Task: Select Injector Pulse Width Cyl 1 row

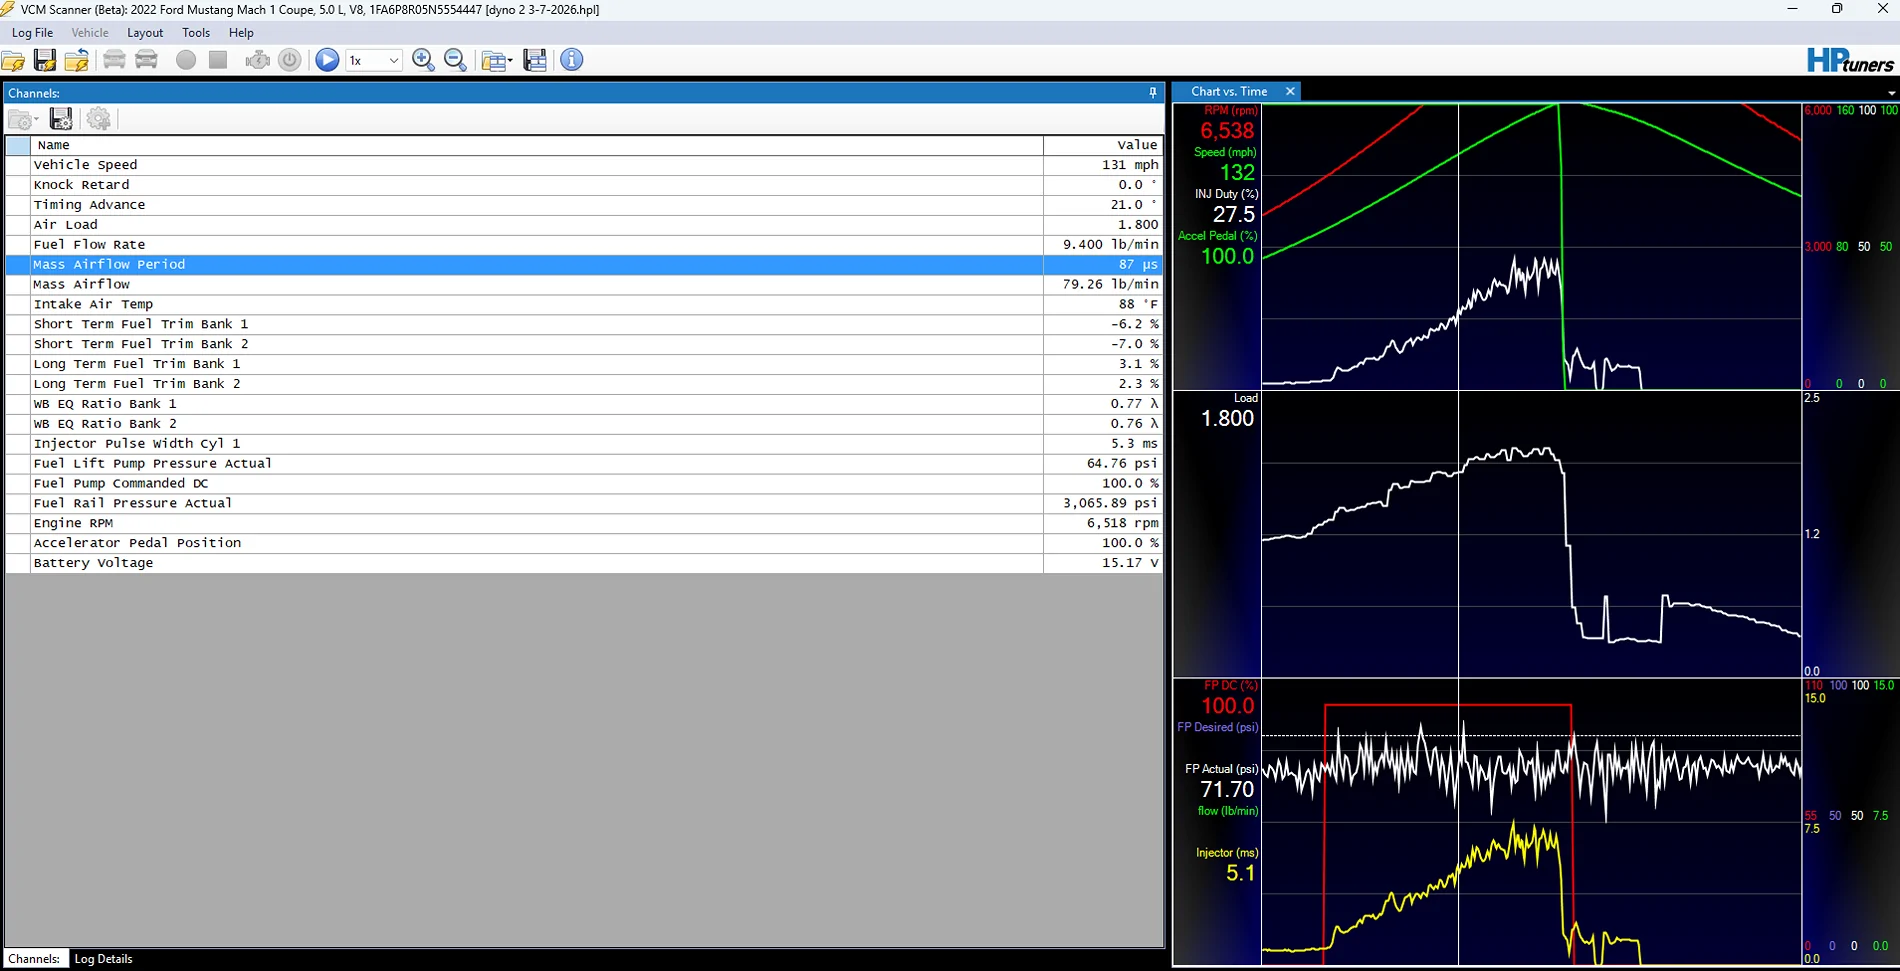Action: click(584, 444)
